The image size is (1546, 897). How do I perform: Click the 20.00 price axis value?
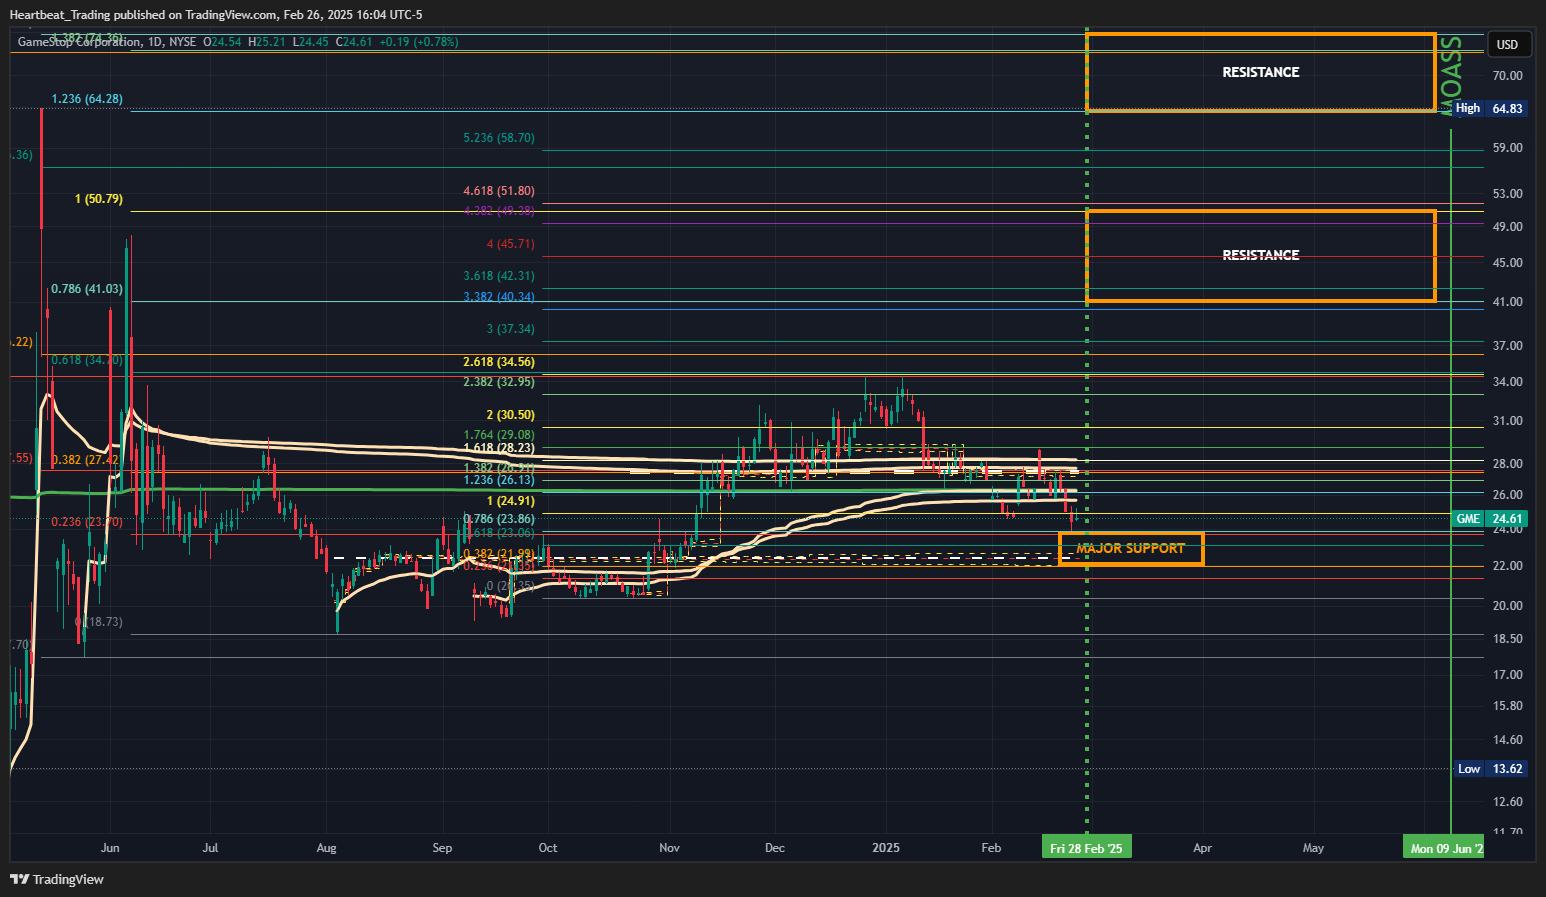(1507, 606)
